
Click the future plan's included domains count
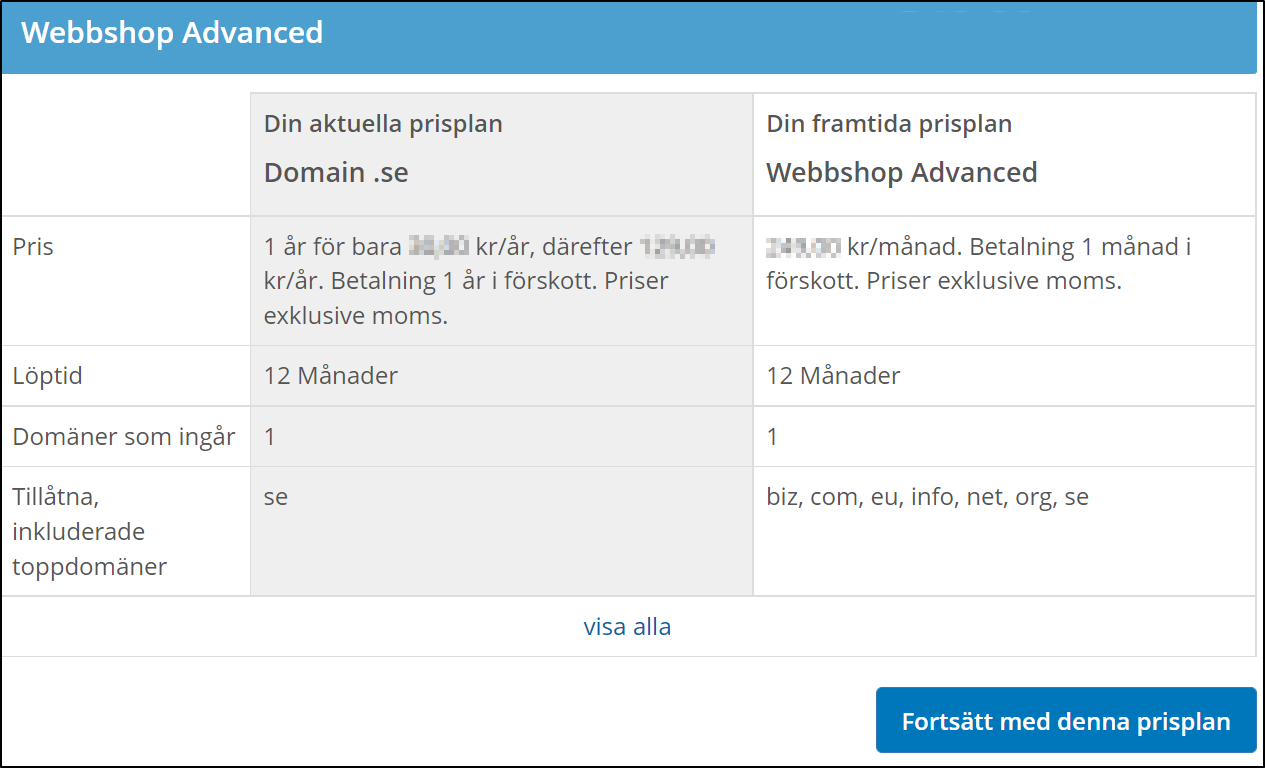click(x=772, y=436)
